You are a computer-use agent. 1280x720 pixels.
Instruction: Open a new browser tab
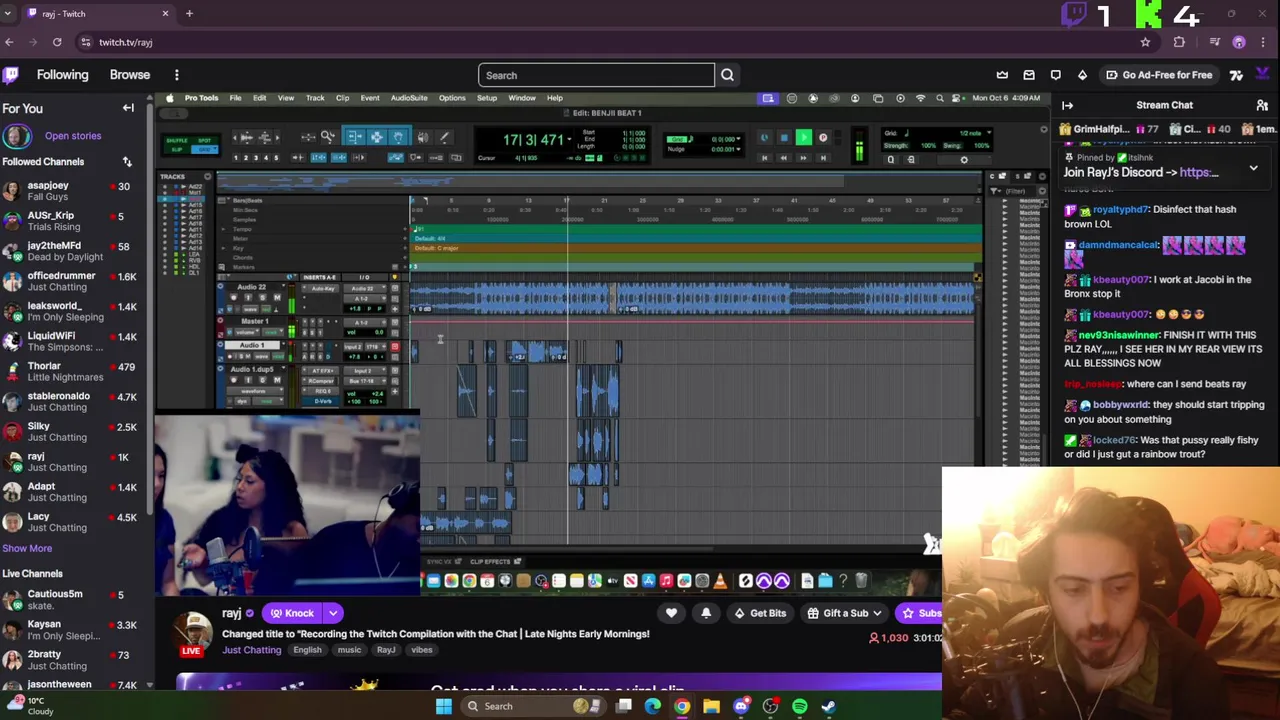click(x=189, y=14)
